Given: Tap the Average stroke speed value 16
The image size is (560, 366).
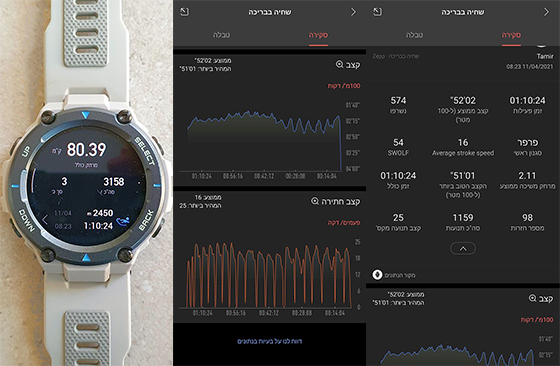Looking at the screenshot, I should 463,142.
